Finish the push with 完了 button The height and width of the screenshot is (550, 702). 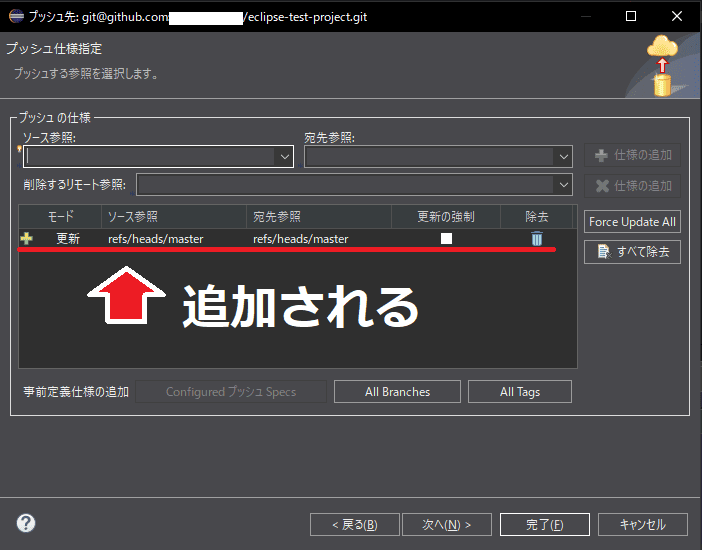(544, 524)
